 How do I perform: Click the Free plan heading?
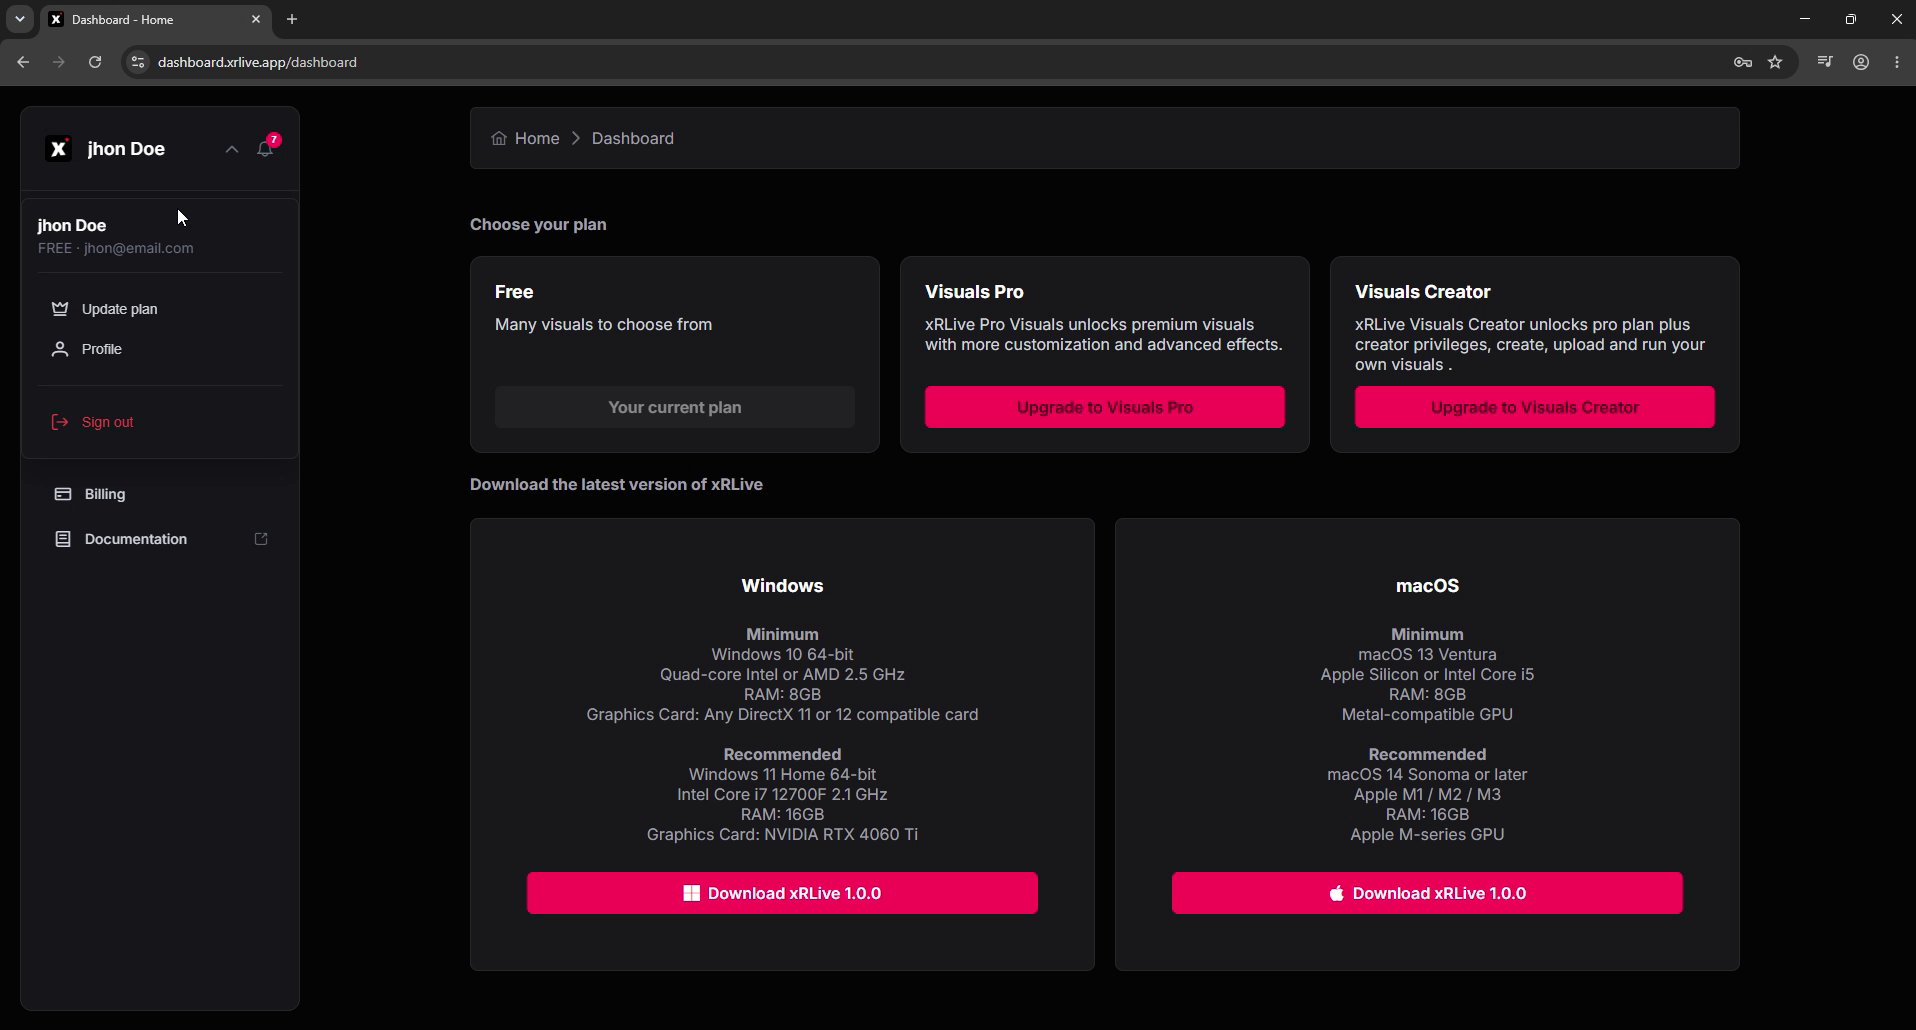click(514, 292)
